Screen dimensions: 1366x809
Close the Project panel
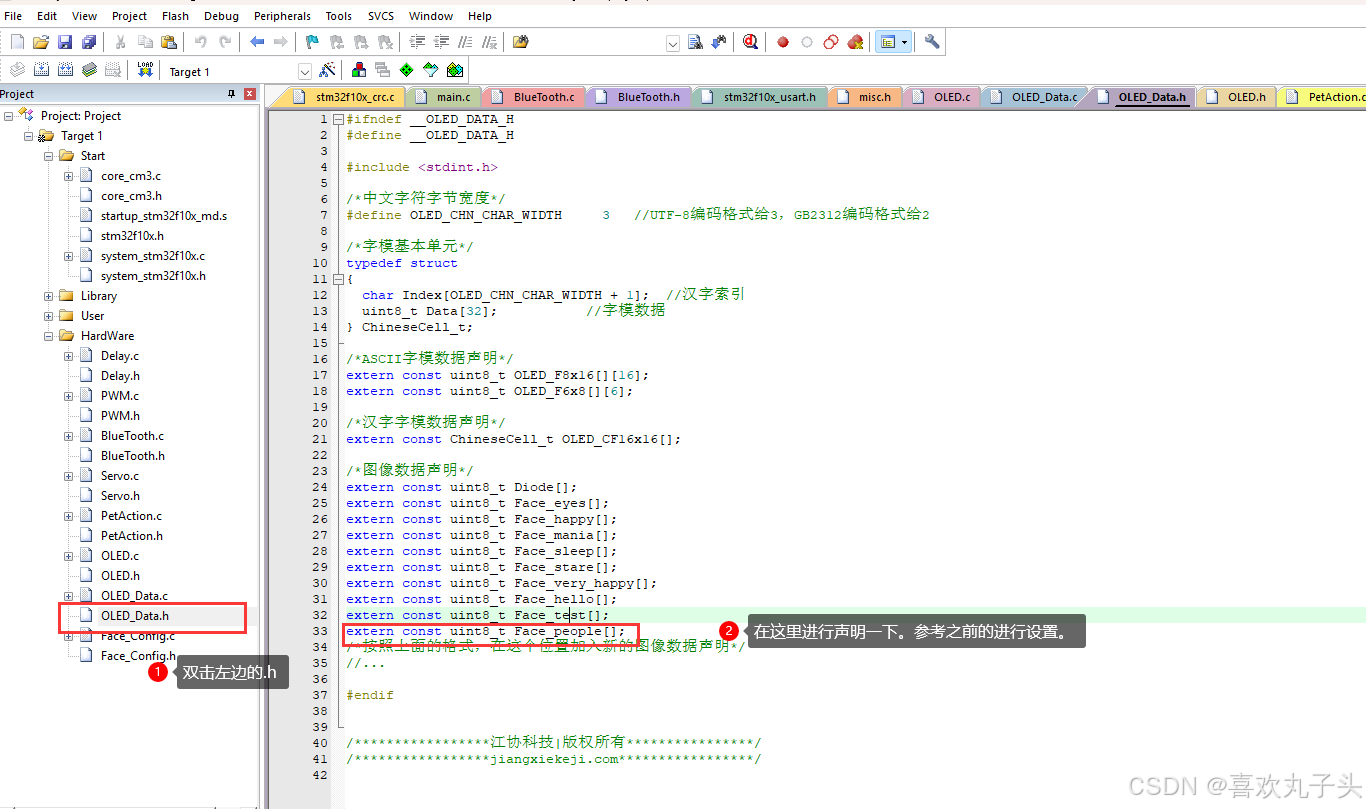[x=249, y=93]
